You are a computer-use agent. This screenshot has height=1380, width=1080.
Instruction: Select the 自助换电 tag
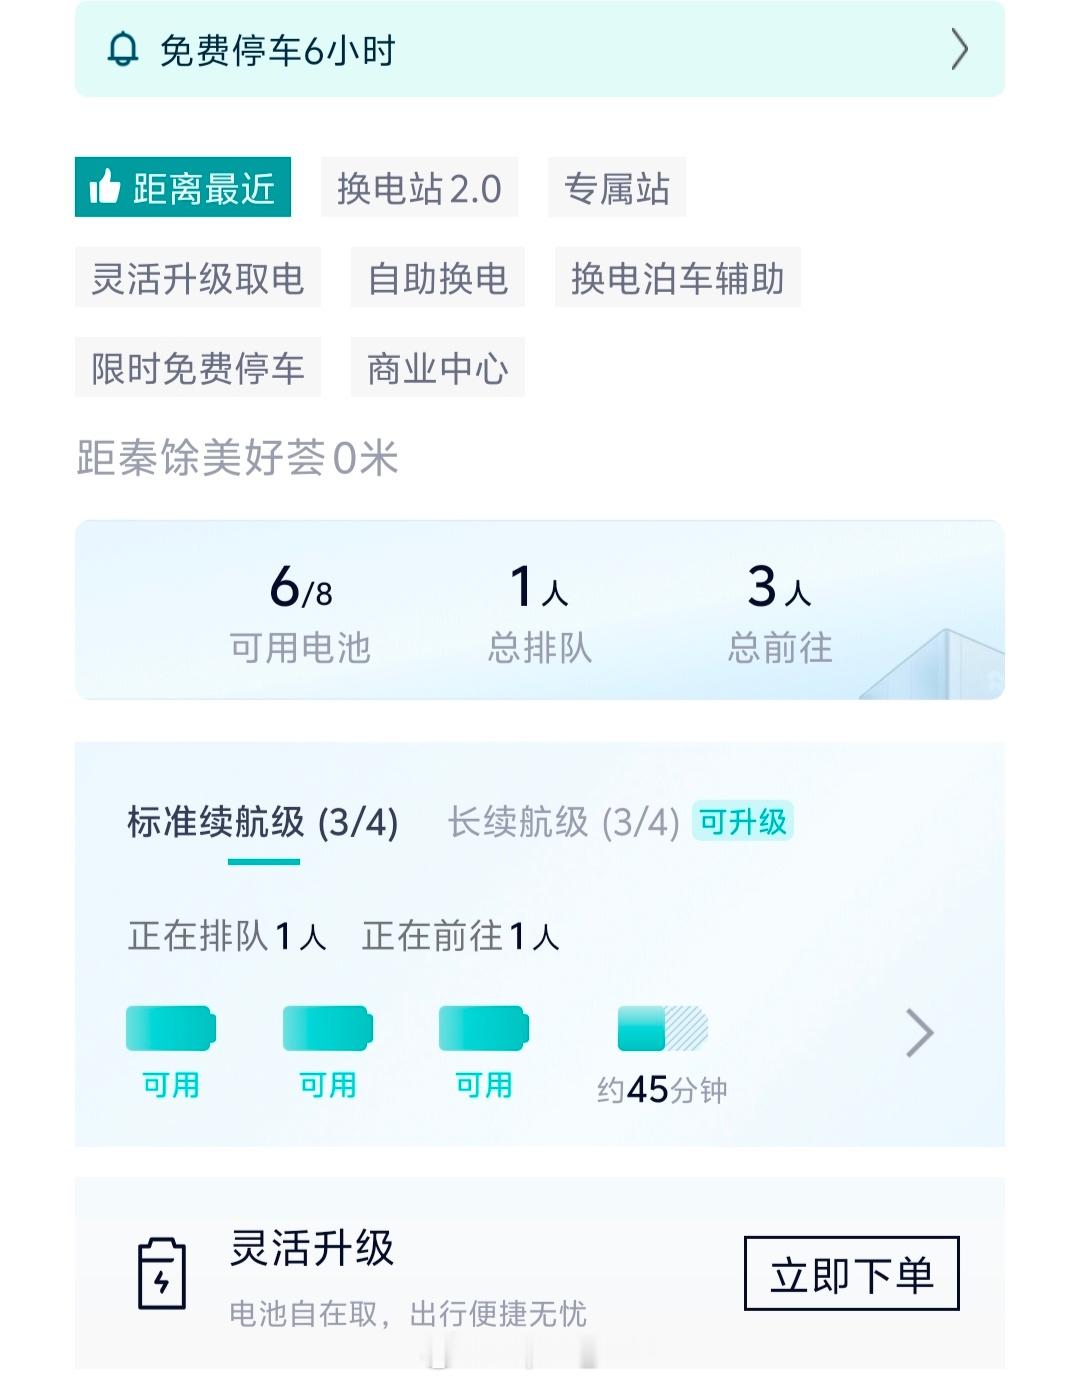coord(438,277)
